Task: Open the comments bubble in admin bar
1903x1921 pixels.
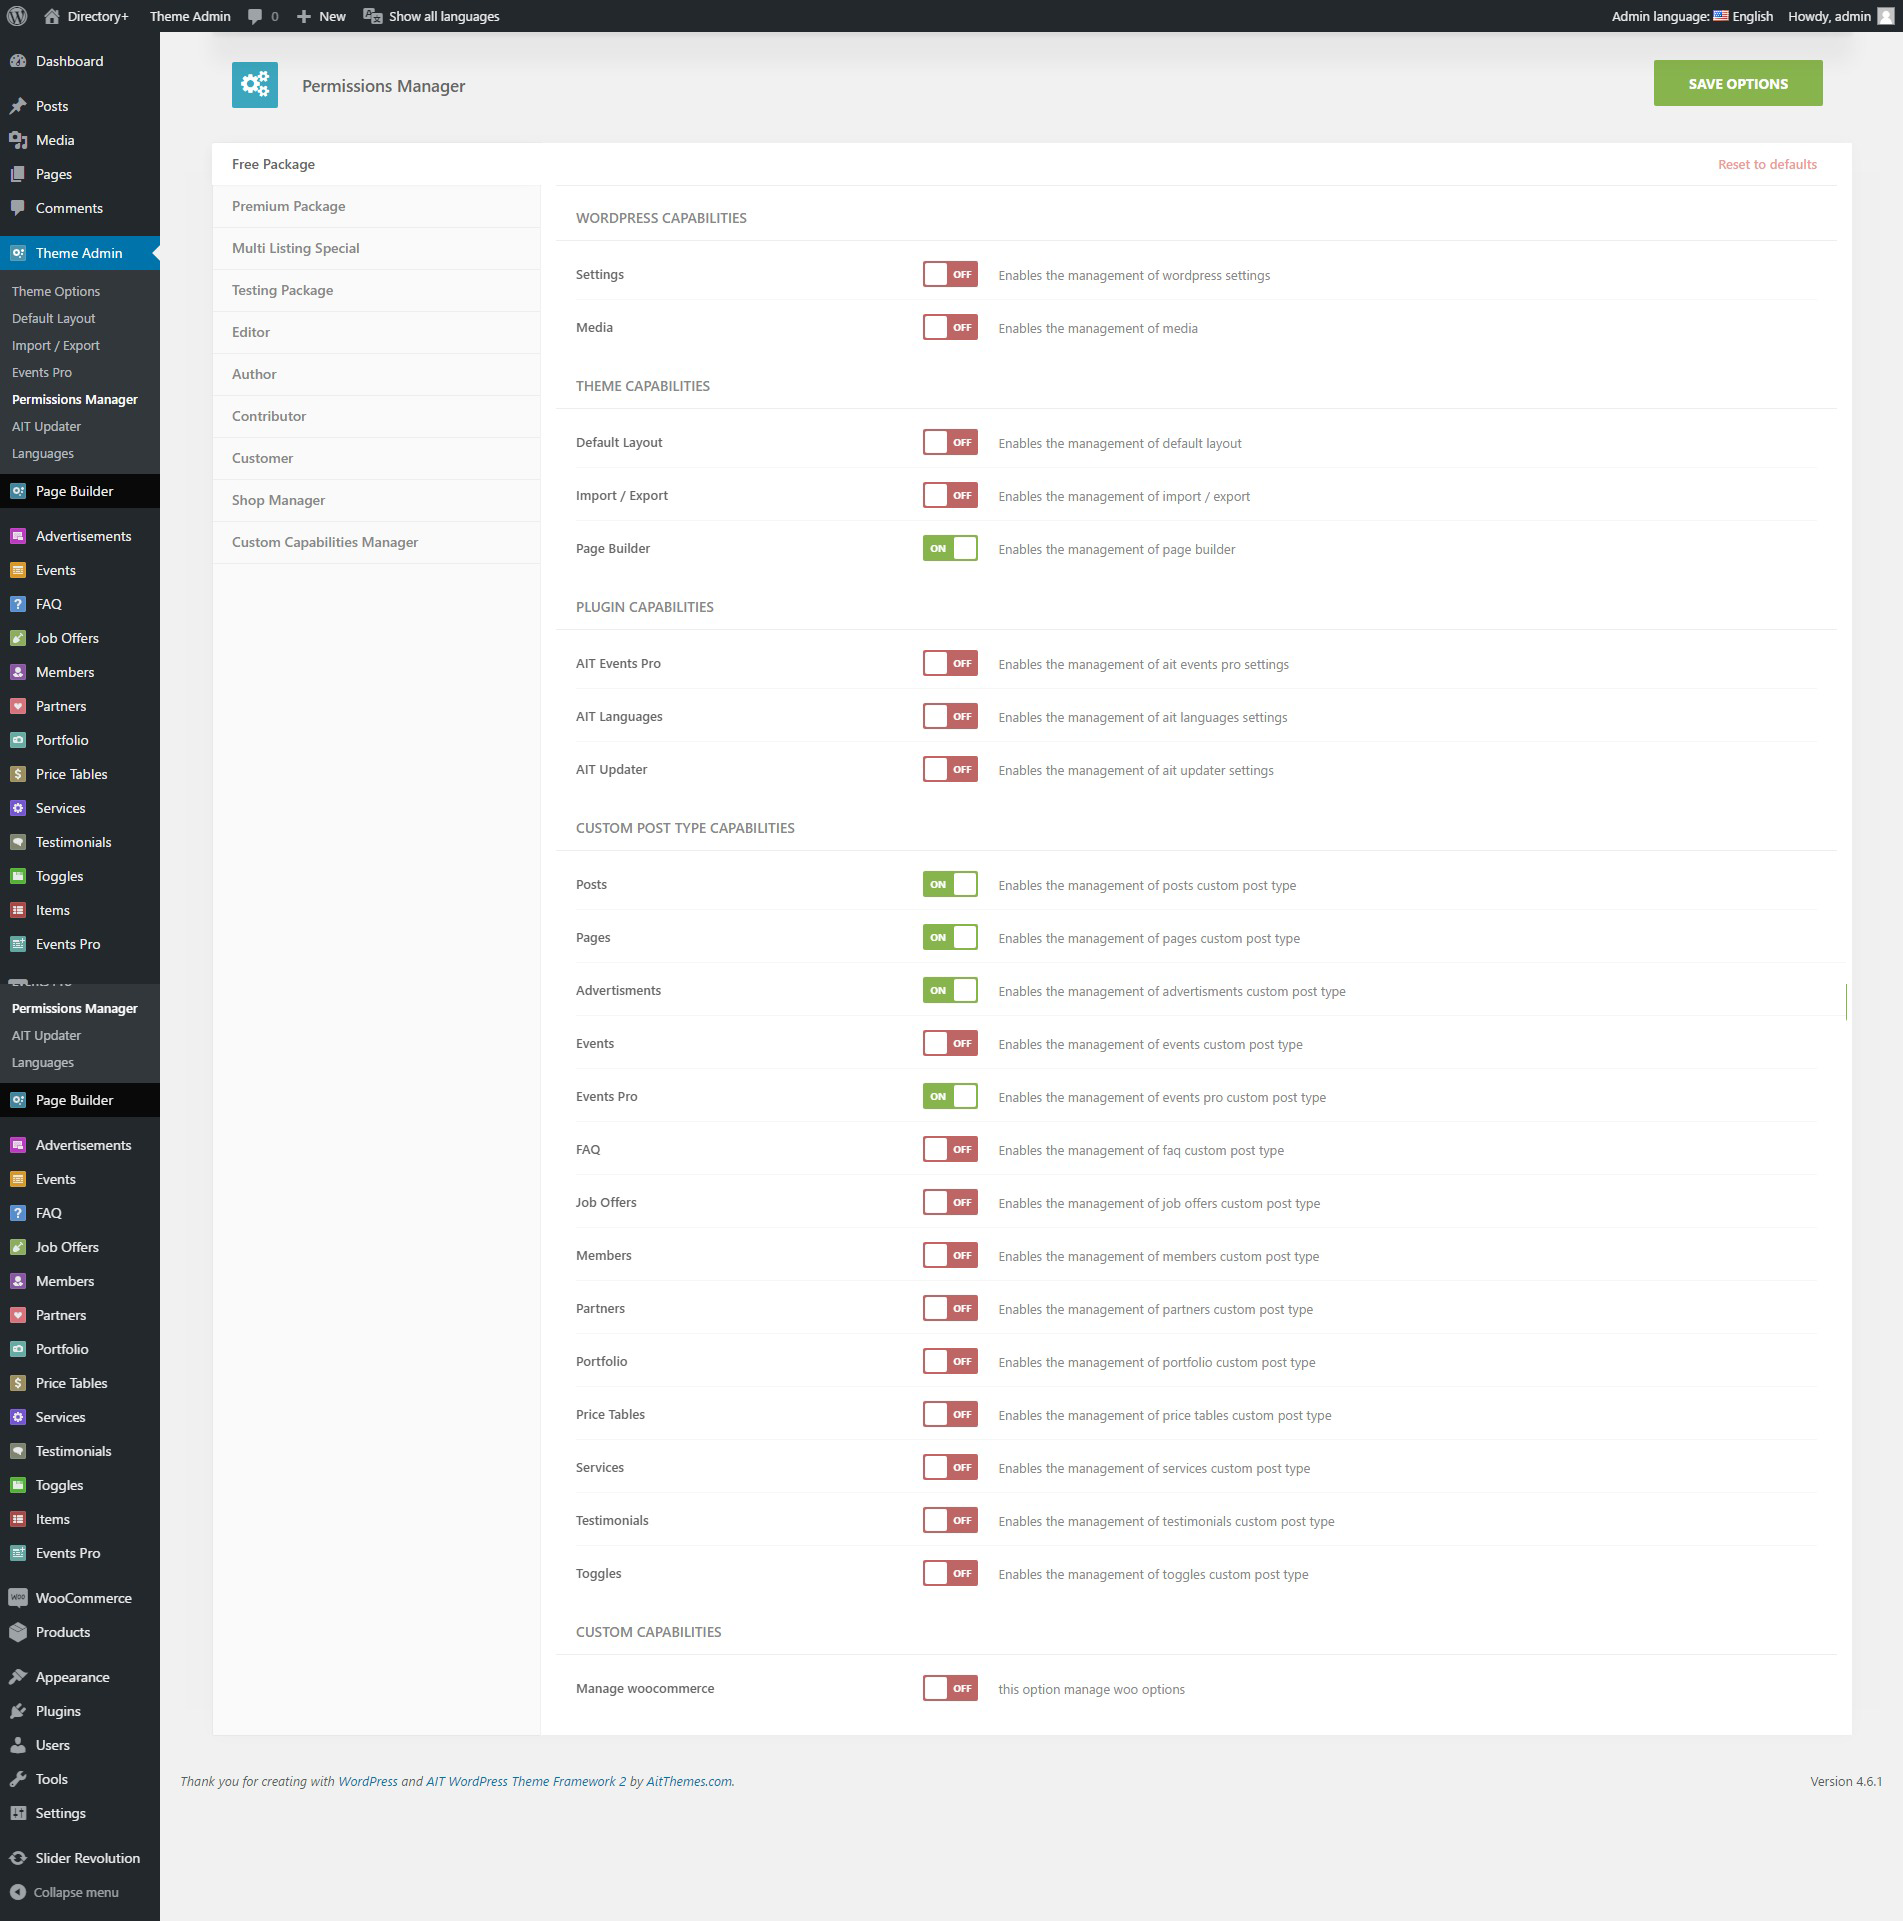Action: point(255,16)
